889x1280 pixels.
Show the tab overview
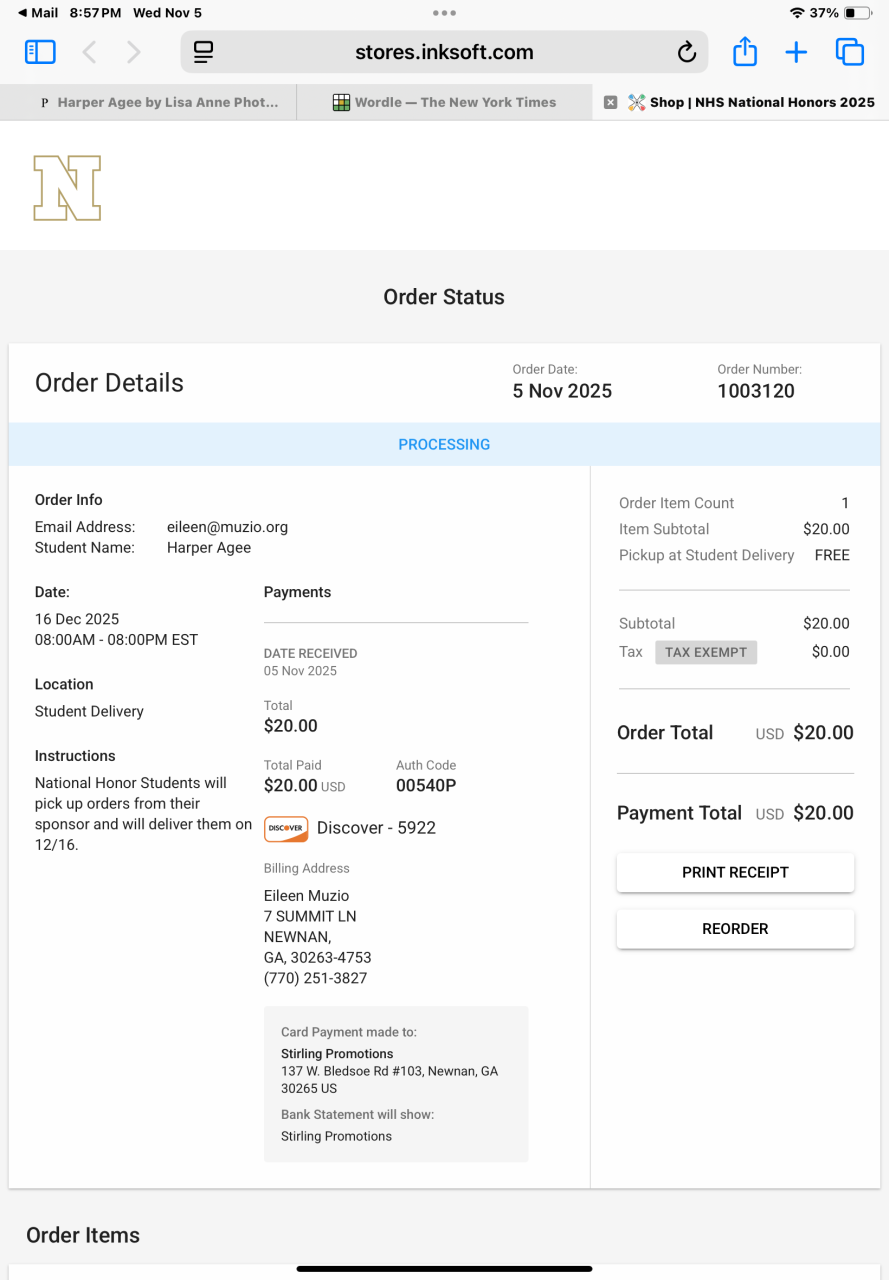pyautogui.click(x=849, y=52)
